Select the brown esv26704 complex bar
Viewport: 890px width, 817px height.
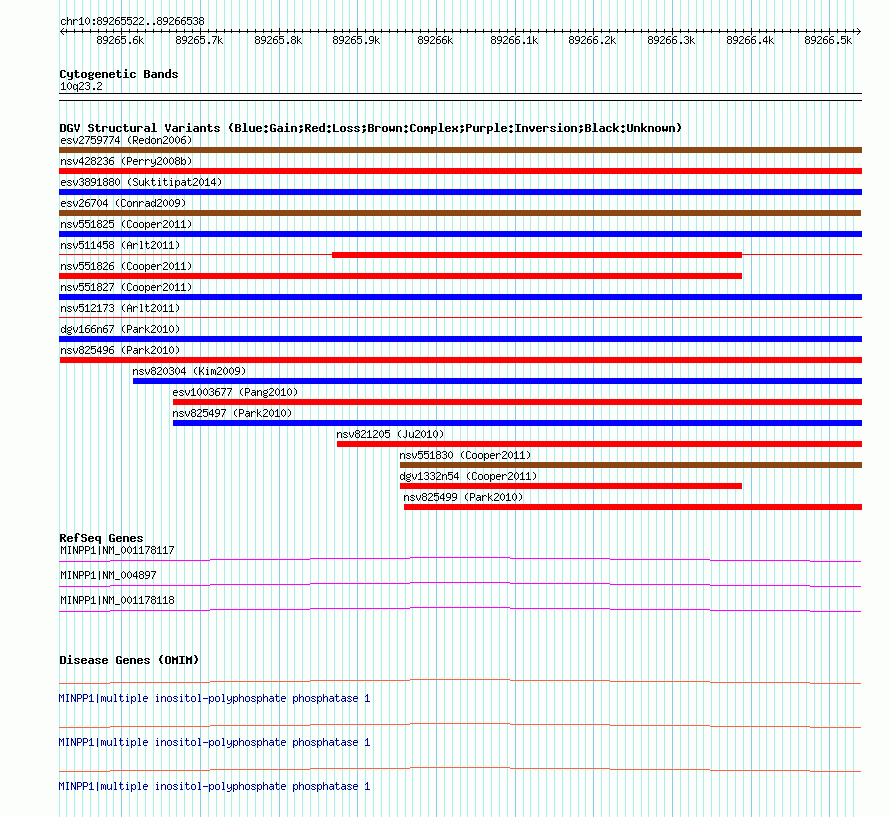click(460, 213)
